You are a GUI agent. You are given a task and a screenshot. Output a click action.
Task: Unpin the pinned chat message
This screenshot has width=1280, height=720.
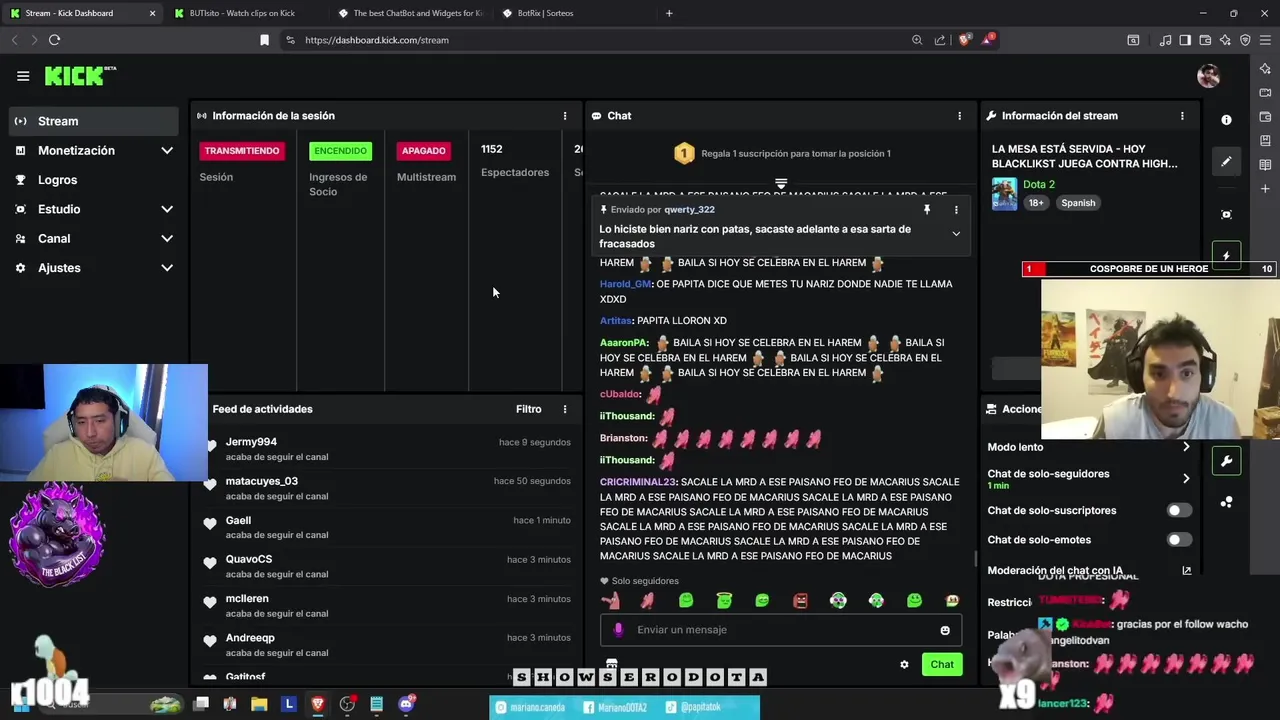927,210
